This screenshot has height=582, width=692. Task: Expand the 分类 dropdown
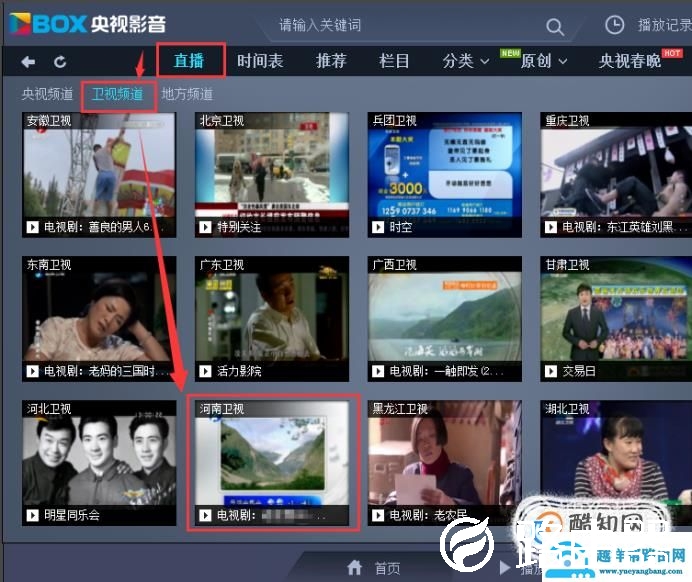[x=466, y=61]
